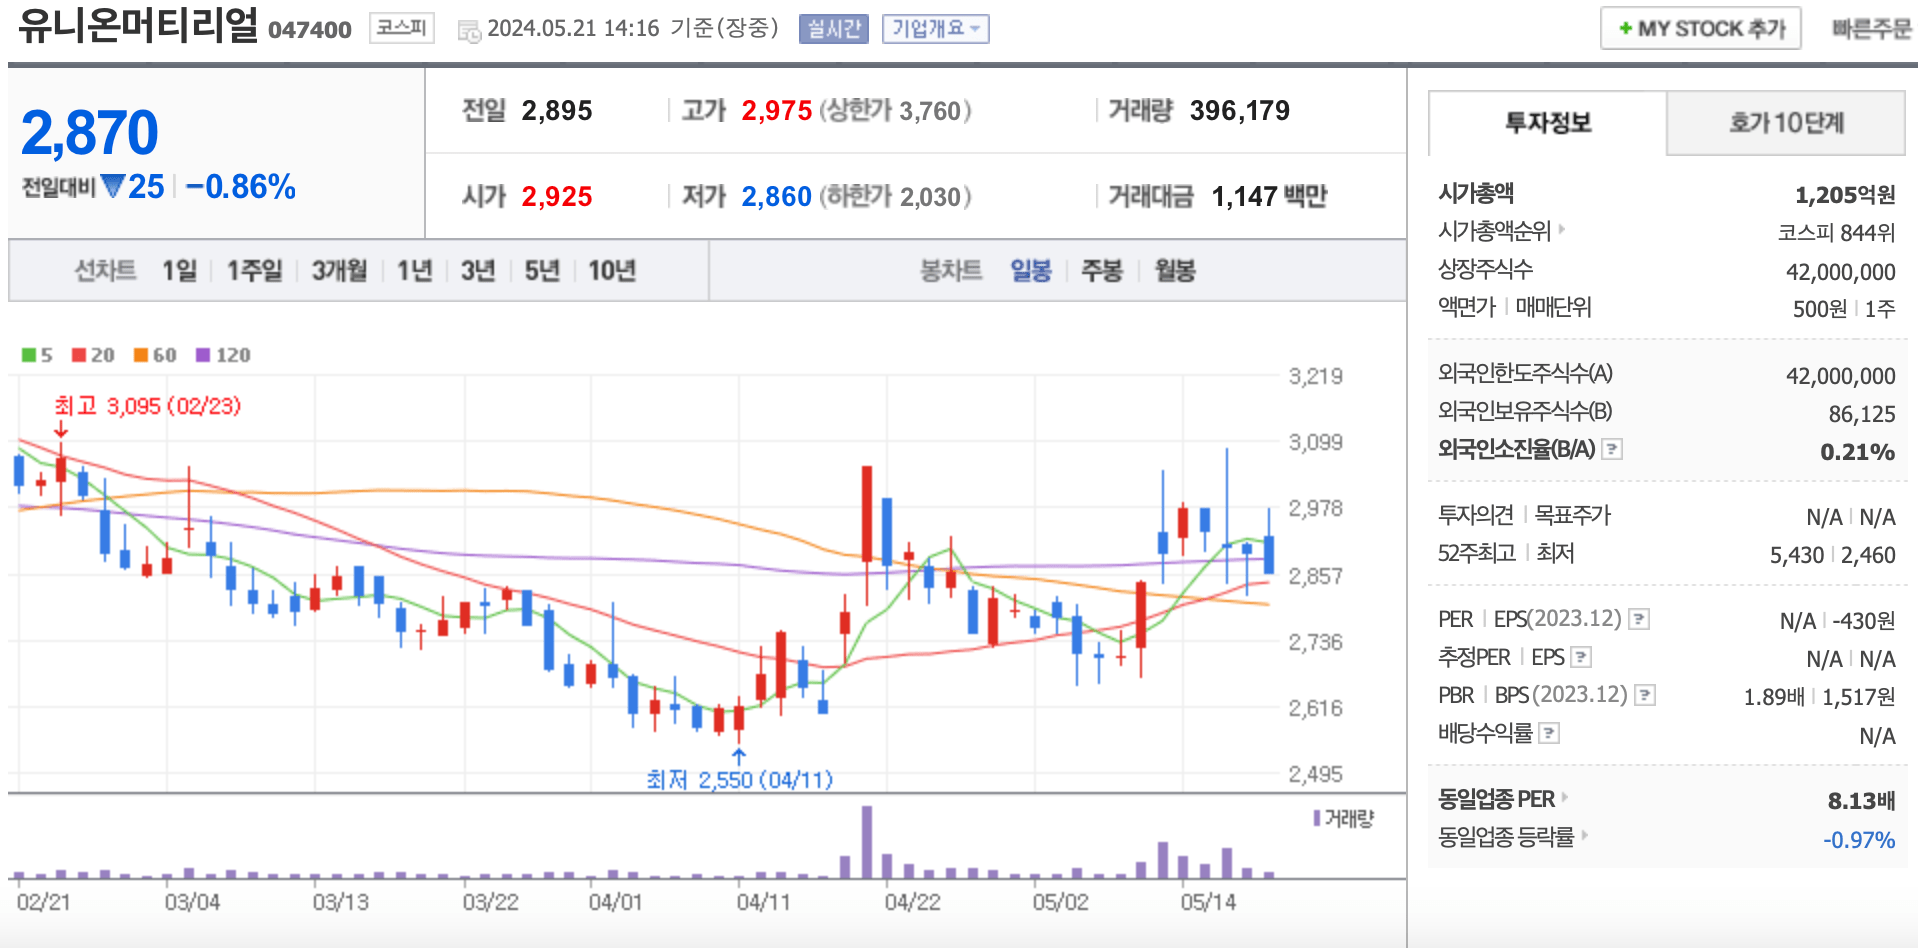Viewport: 1918px width, 948px height.
Task: Expand the 동일업종 PER arrow link
Action: click(1565, 797)
